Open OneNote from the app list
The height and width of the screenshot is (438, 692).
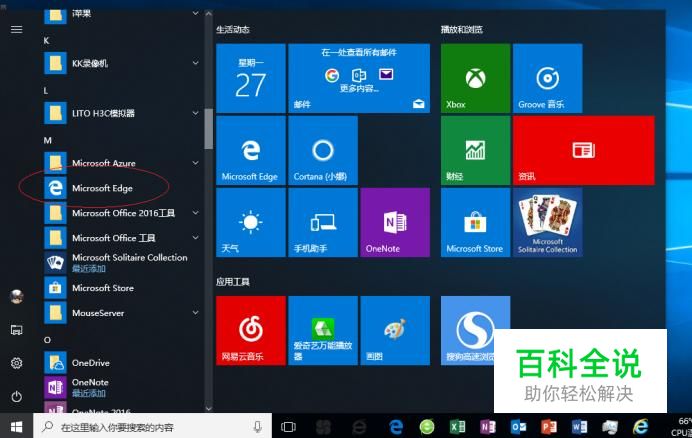(121, 388)
